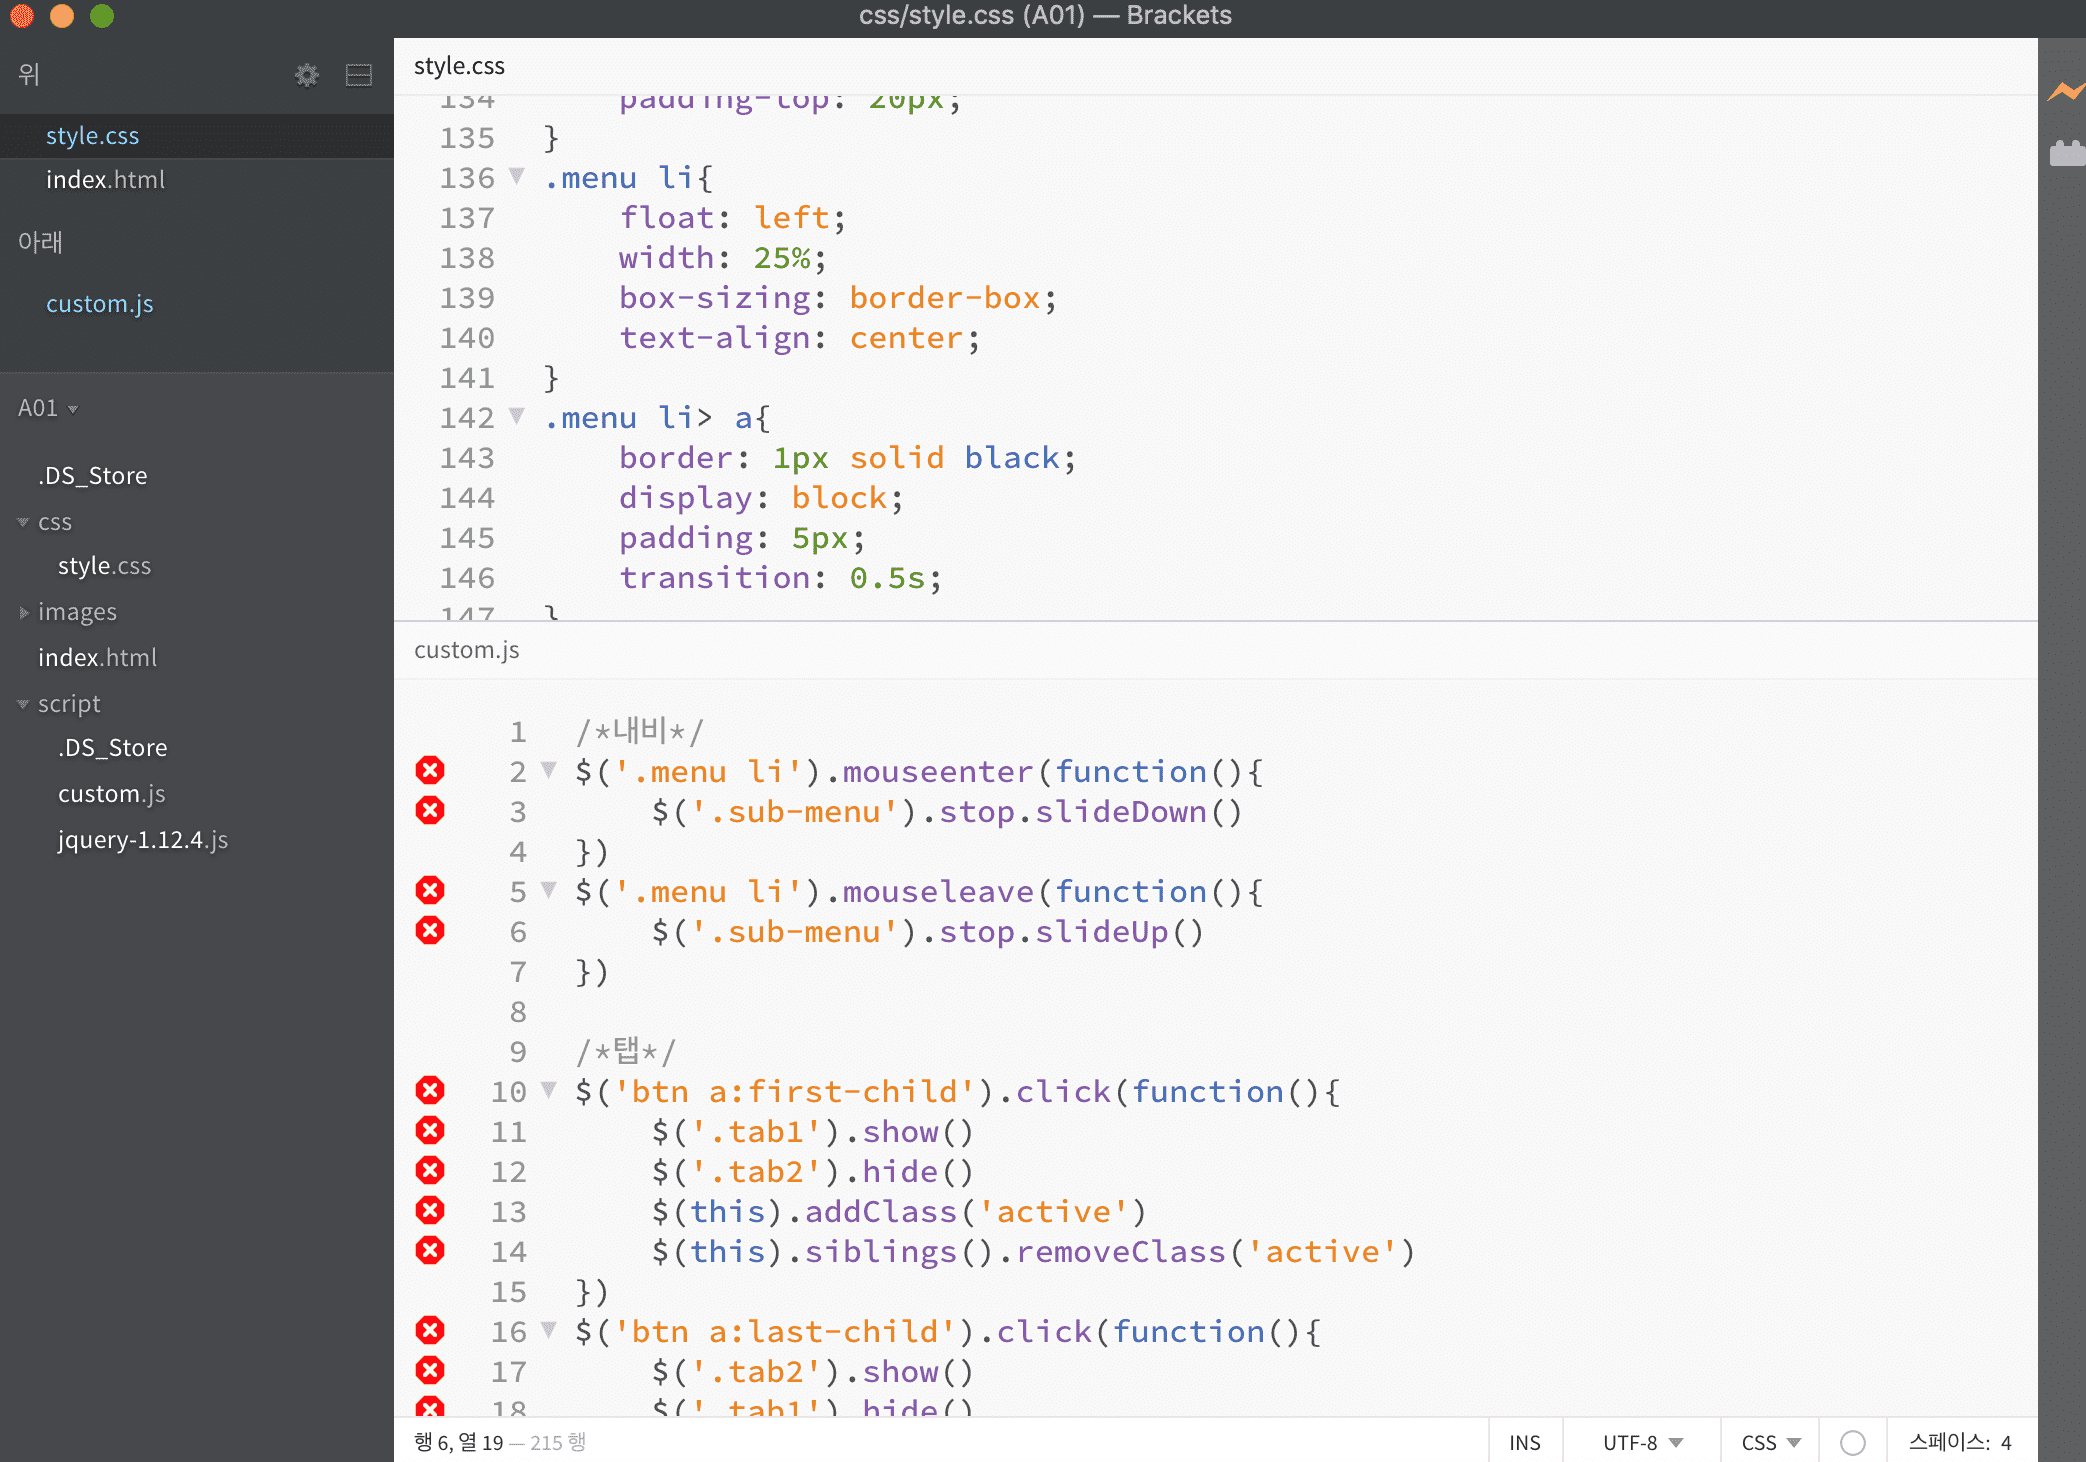The height and width of the screenshot is (1462, 2086).
Task: Open the UTF-8 encoding dropdown
Action: coord(1642,1442)
